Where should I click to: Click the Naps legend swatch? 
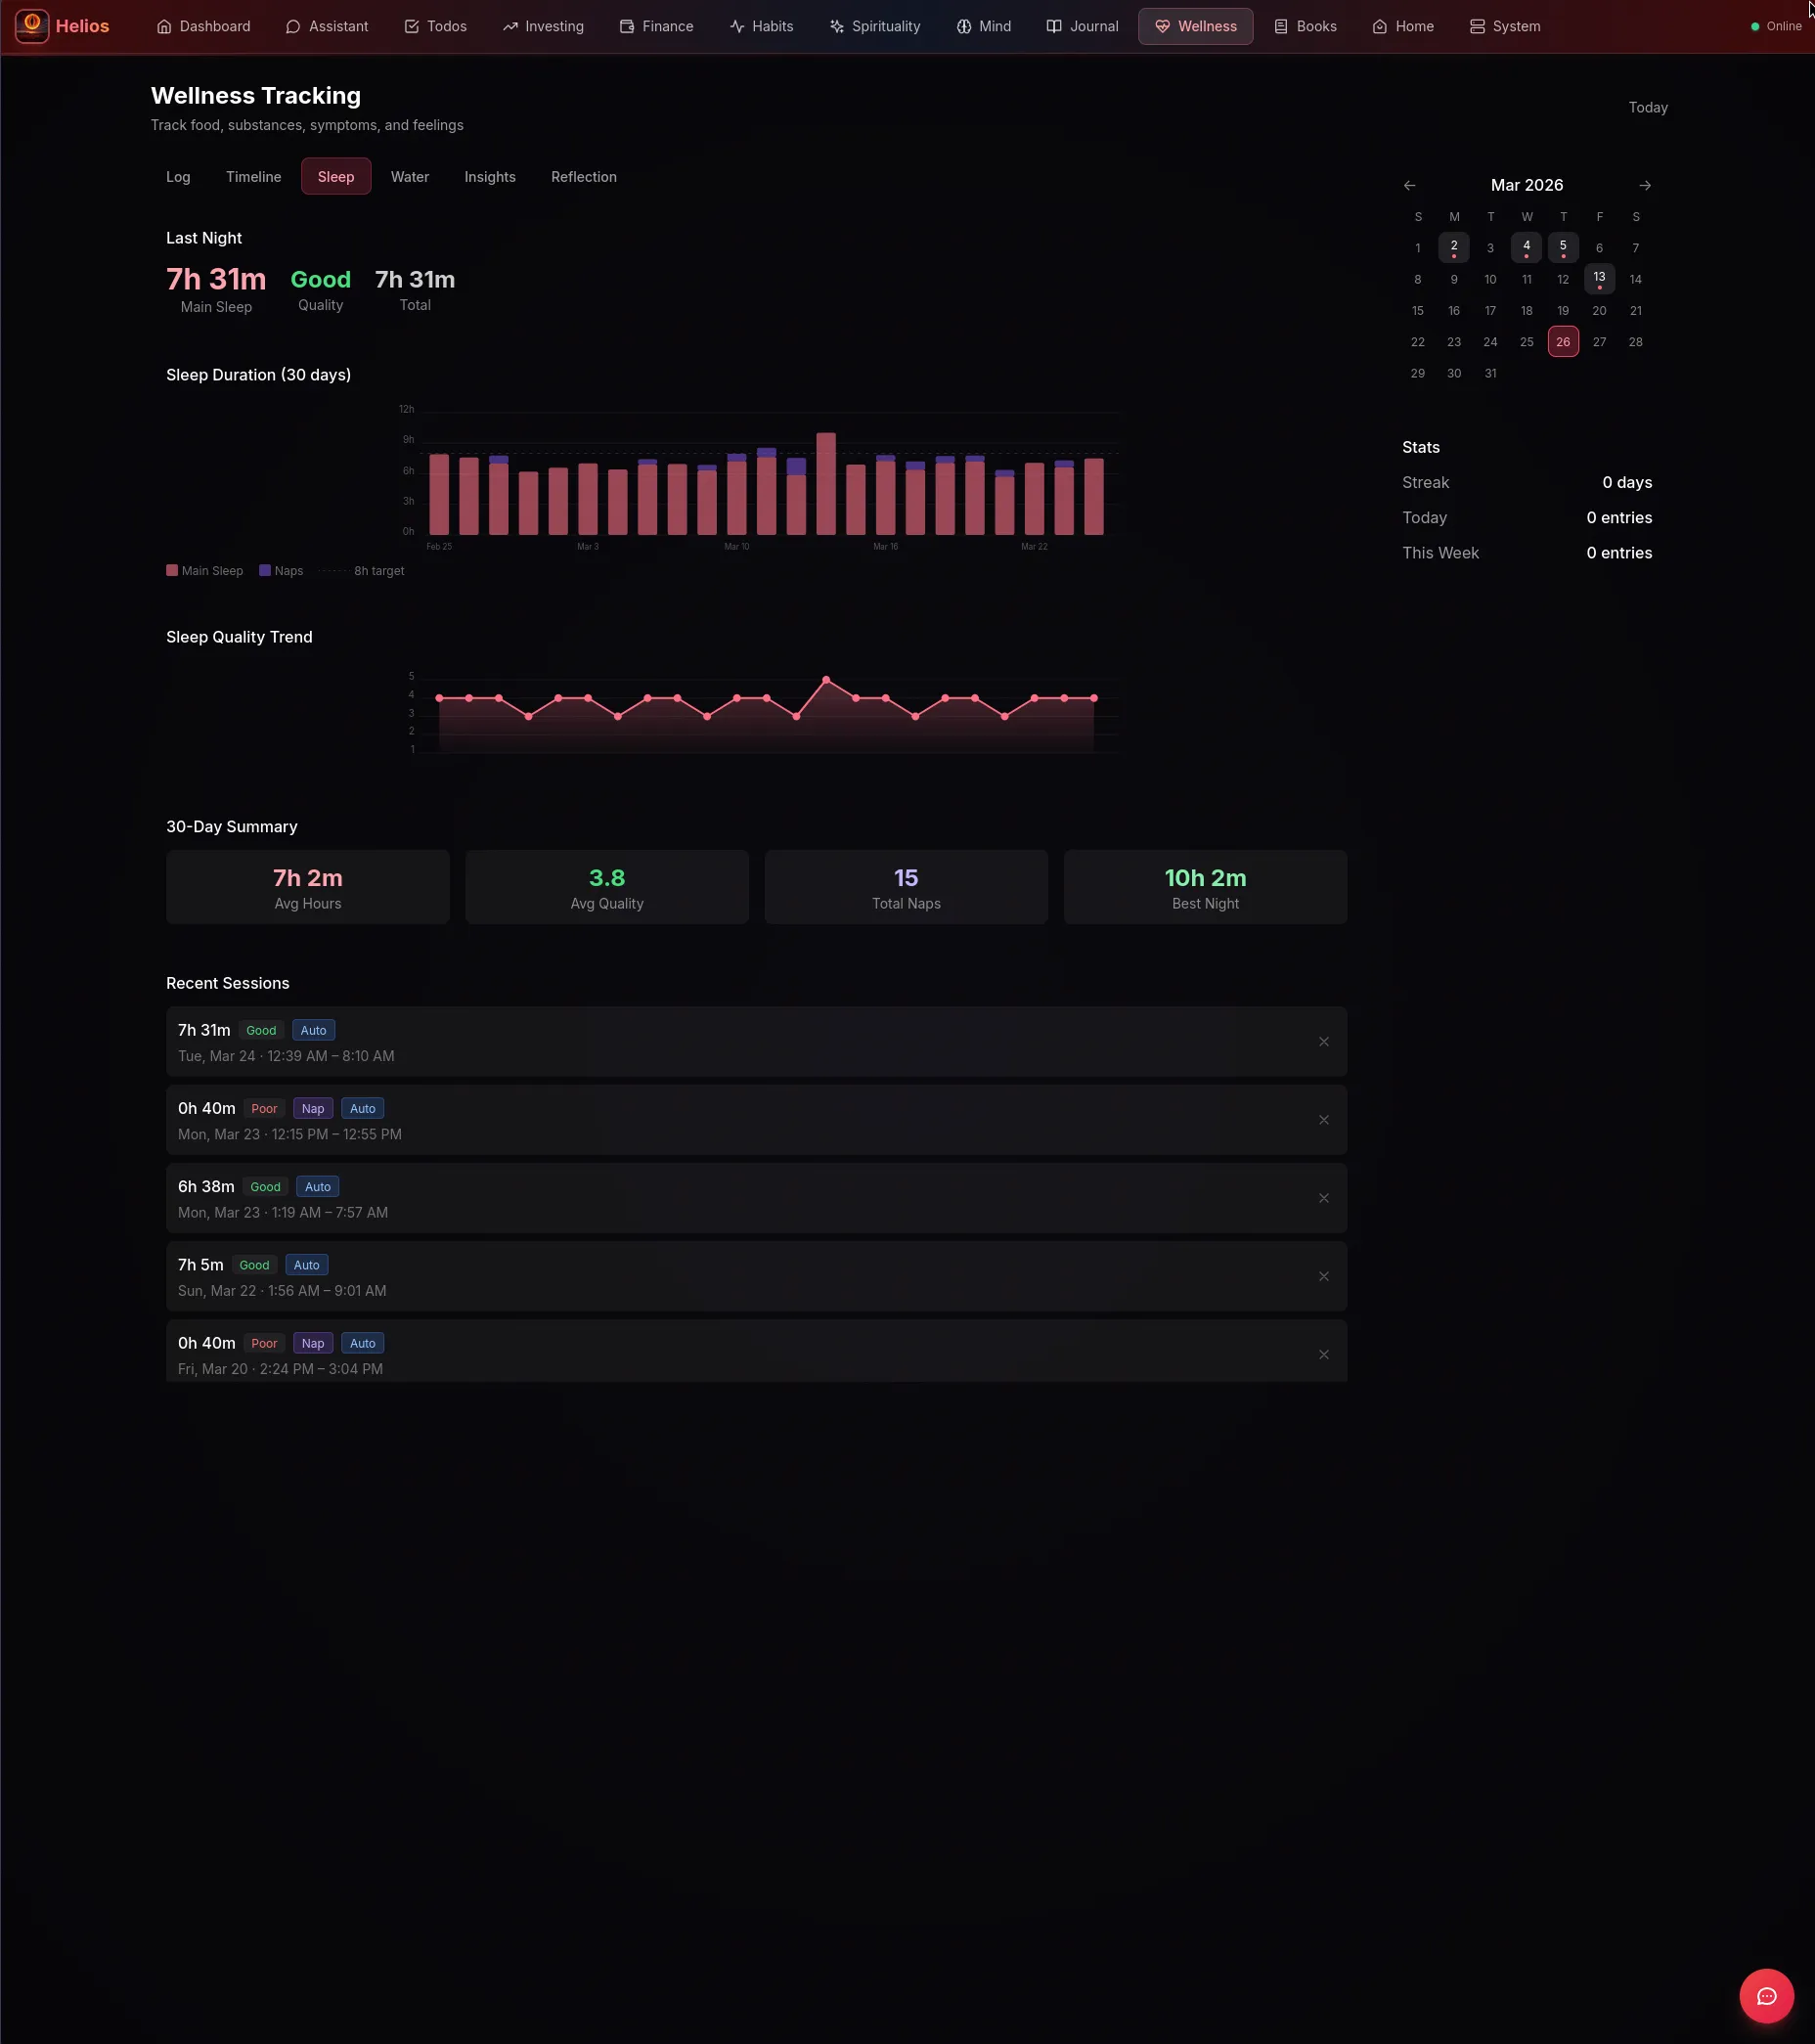(265, 570)
